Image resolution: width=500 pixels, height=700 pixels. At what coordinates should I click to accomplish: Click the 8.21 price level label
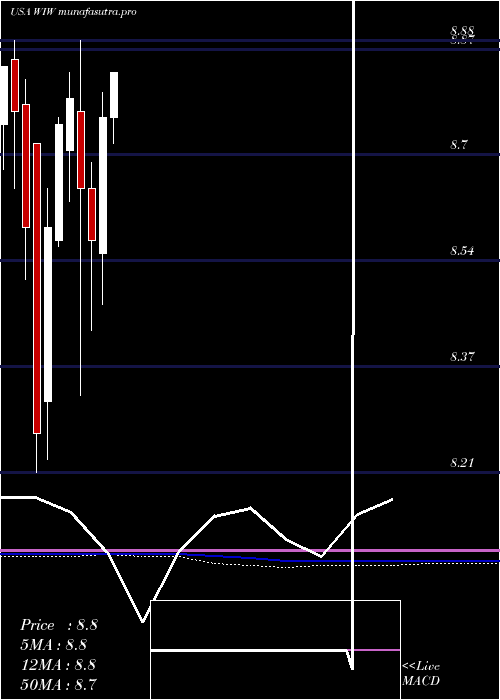462,462
